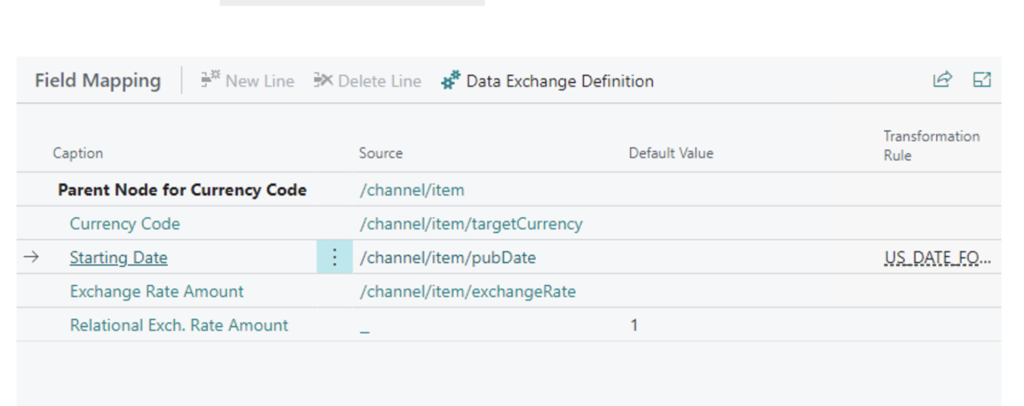Select the Currency Code caption
Image resolution: width=1024 pixels, height=406 pixels.
pos(125,224)
